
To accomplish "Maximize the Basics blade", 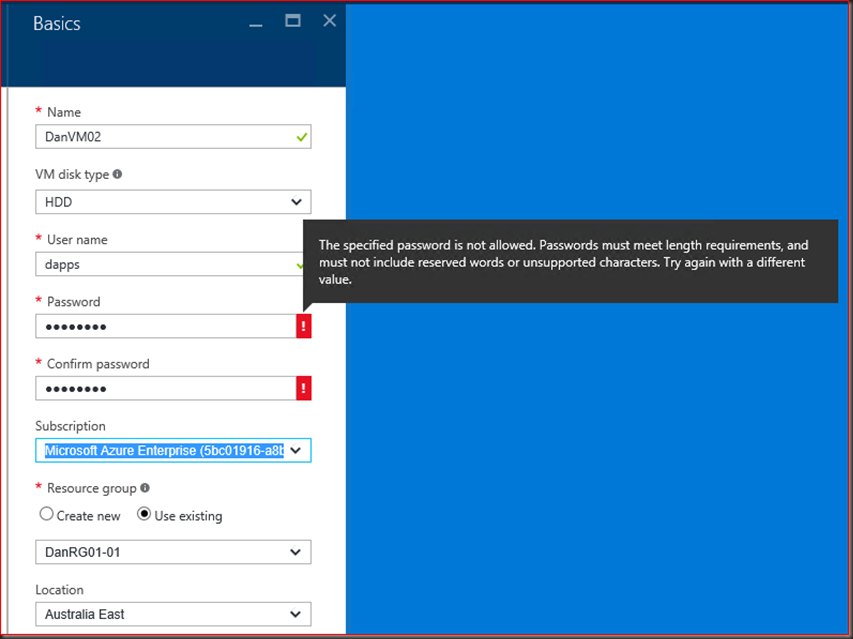I will [293, 20].
